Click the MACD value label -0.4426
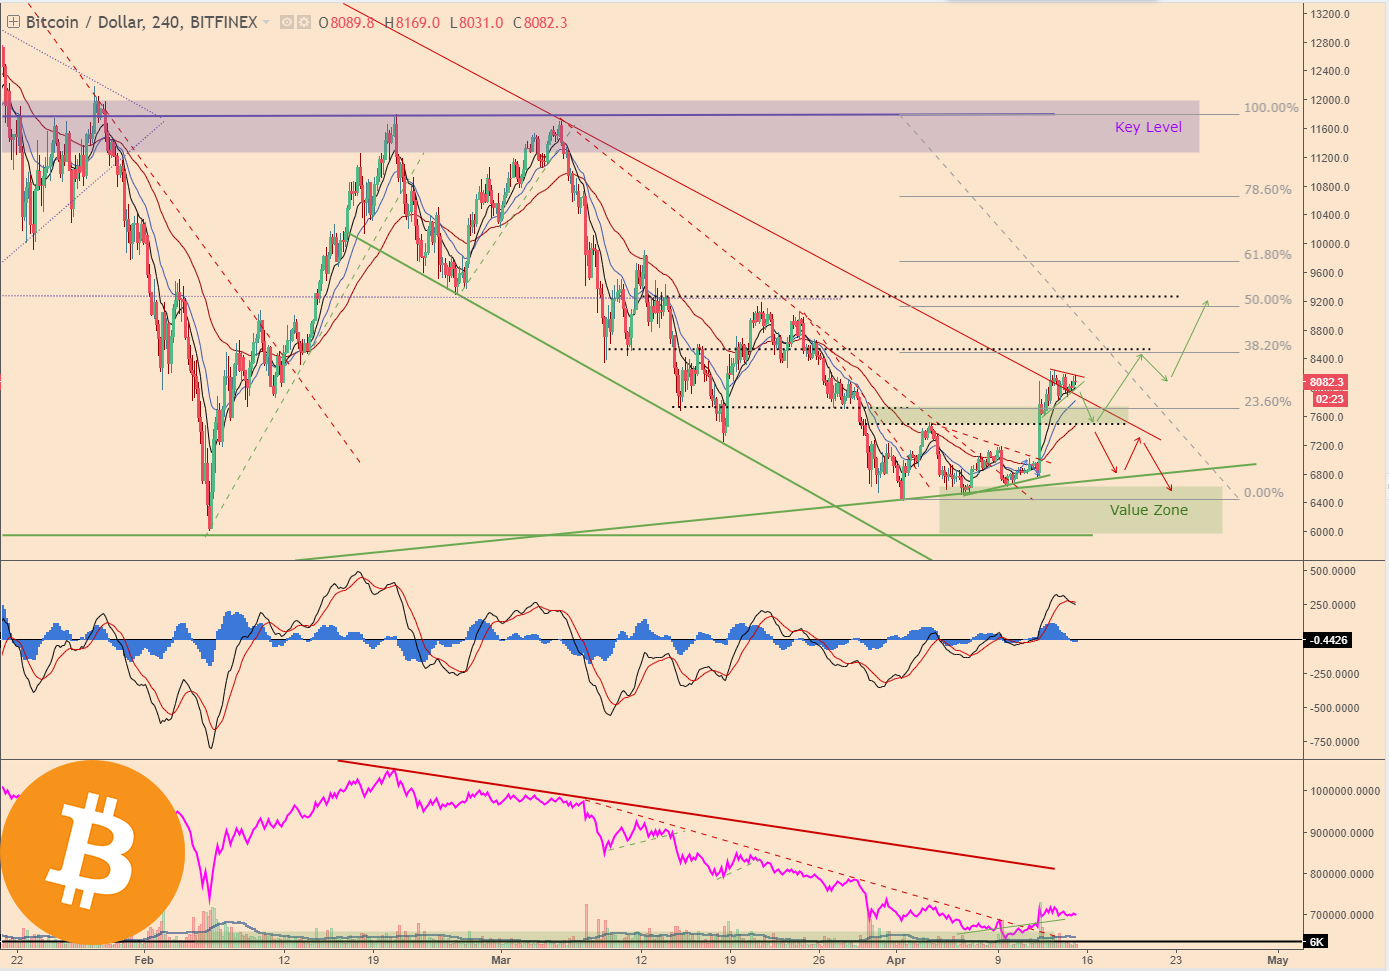Viewport: 1389px width, 971px height. click(1329, 640)
